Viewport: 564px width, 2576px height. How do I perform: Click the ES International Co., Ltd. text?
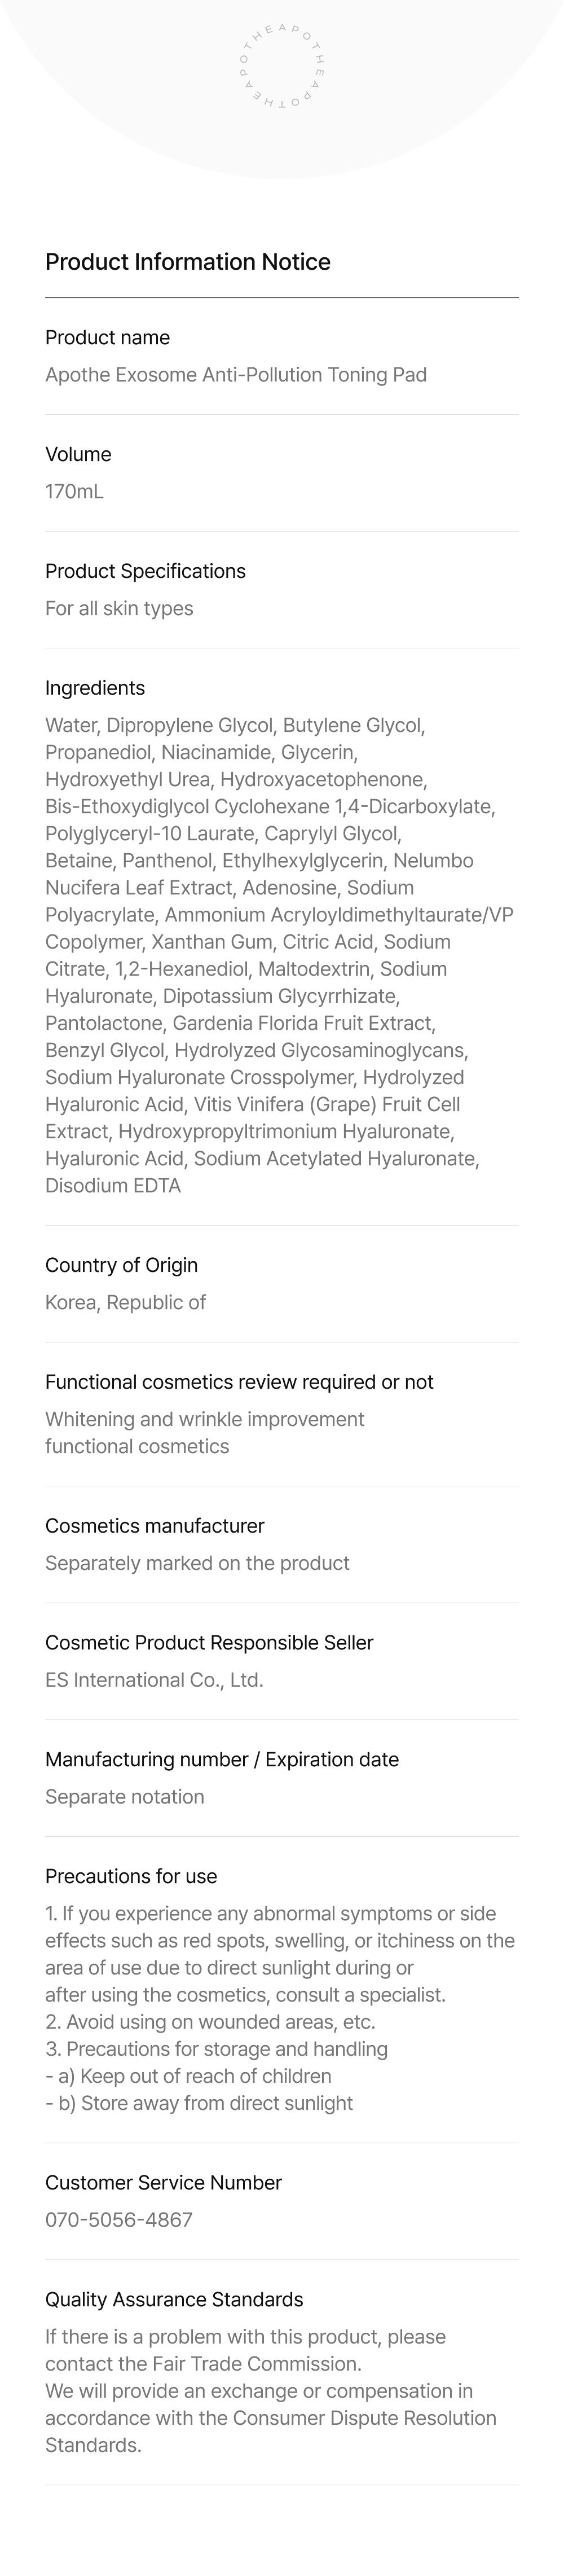(x=154, y=1680)
